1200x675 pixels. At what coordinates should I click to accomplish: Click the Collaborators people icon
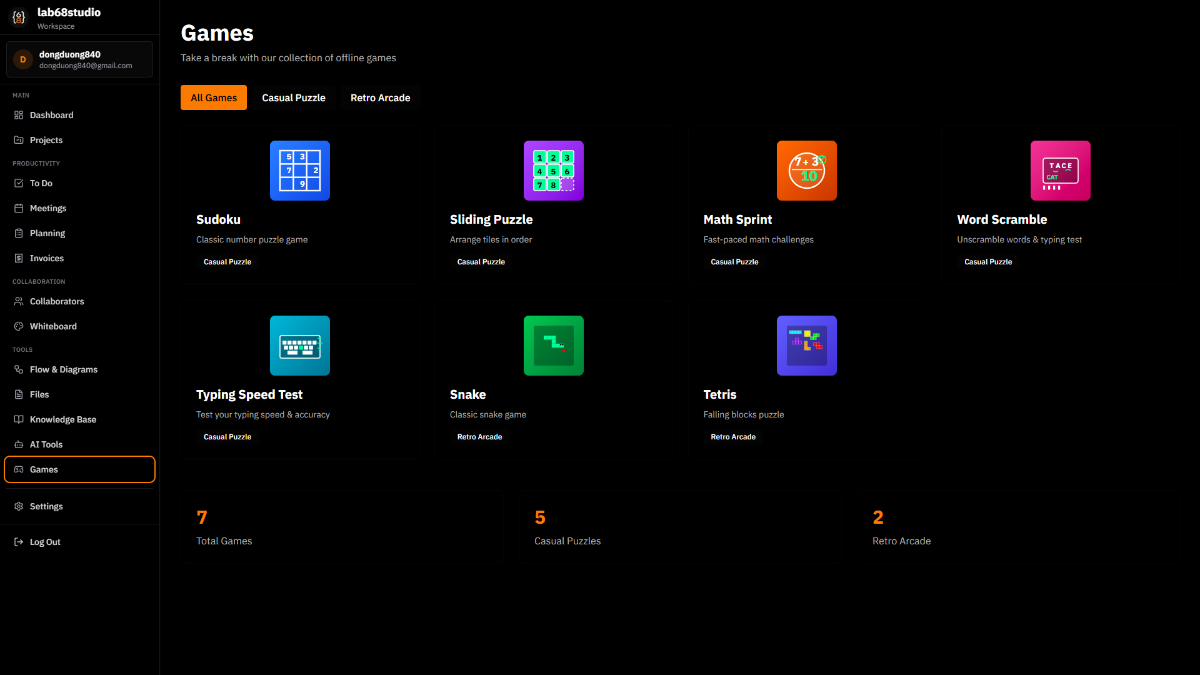19,301
